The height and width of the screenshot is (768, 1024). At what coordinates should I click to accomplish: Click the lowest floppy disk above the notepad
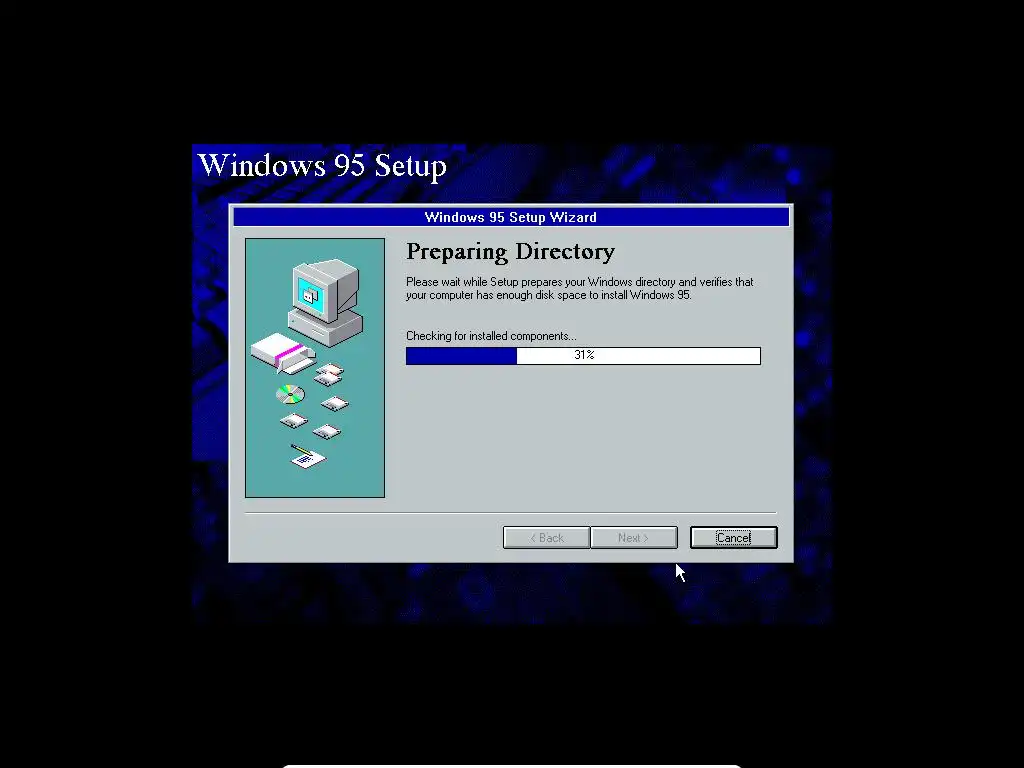pos(327,432)
